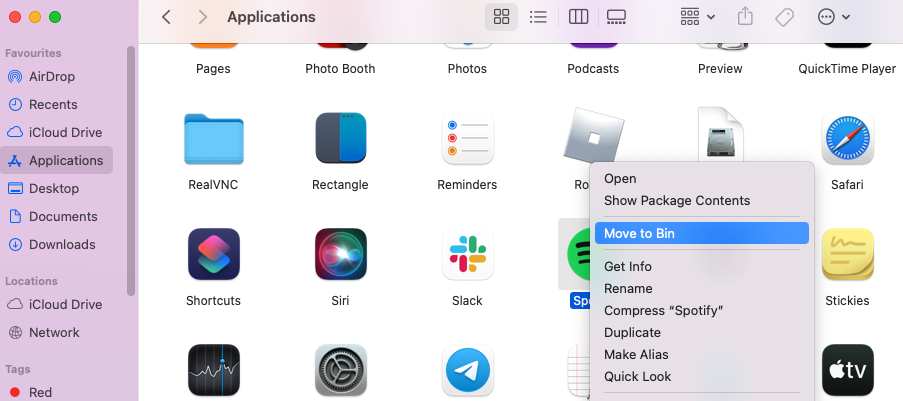Click the Edit Tags icon
The image size is (903, 401).
(x=784, y=17)
